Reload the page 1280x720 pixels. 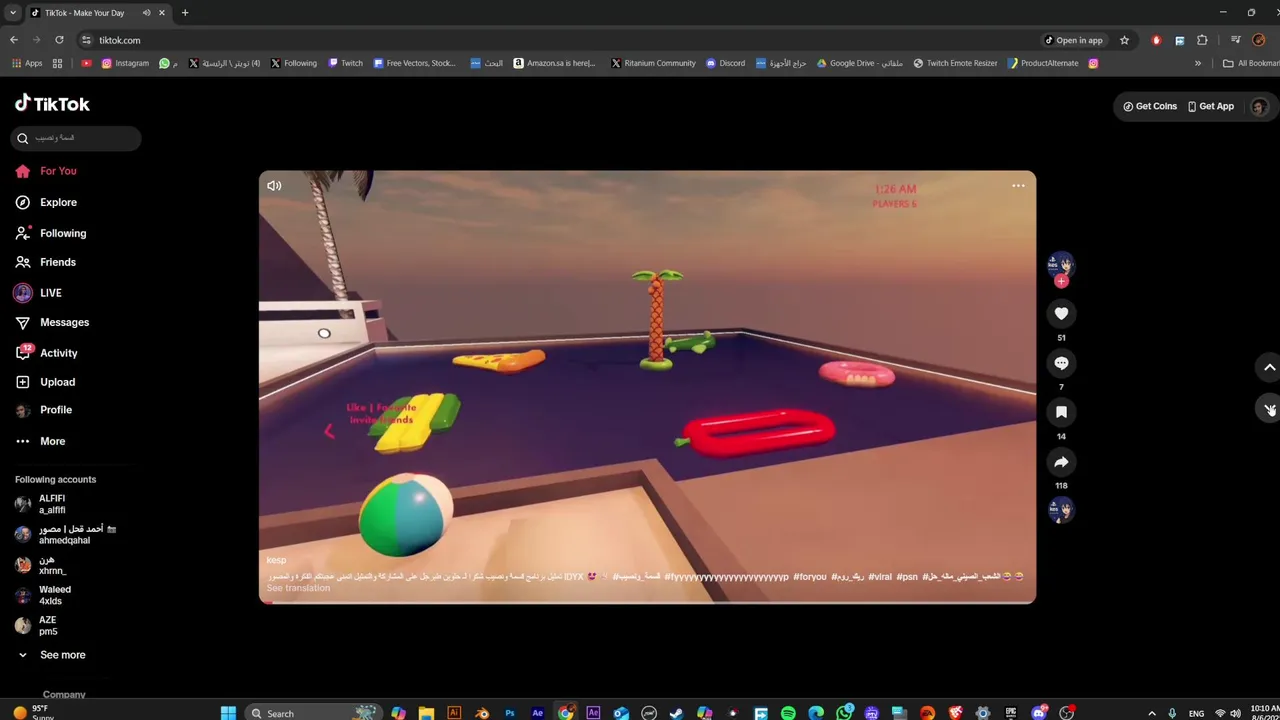pyautogui.click(x=59, y=40)
